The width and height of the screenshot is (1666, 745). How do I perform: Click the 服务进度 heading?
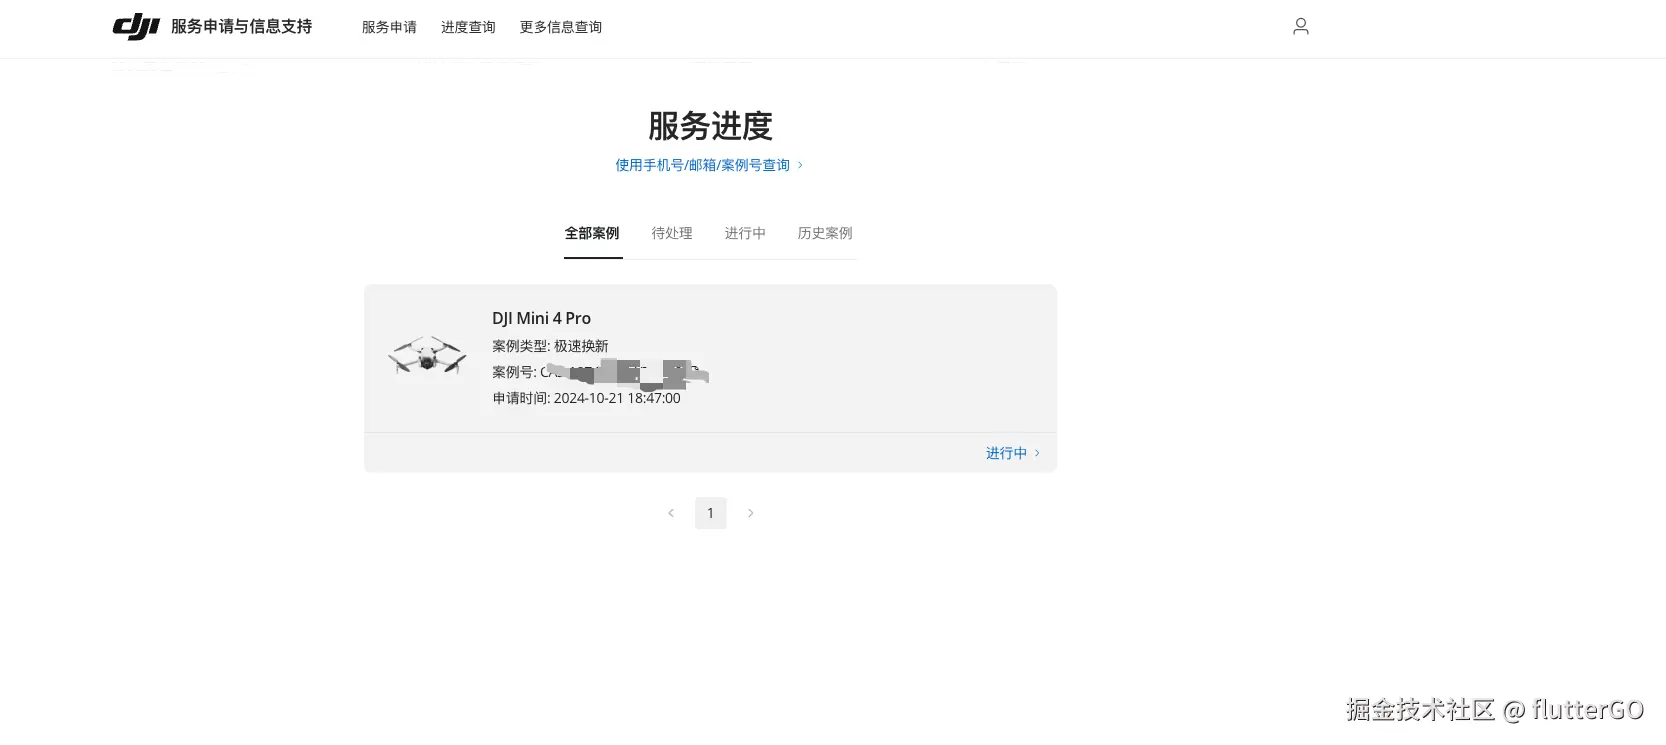tap(710, 126)
